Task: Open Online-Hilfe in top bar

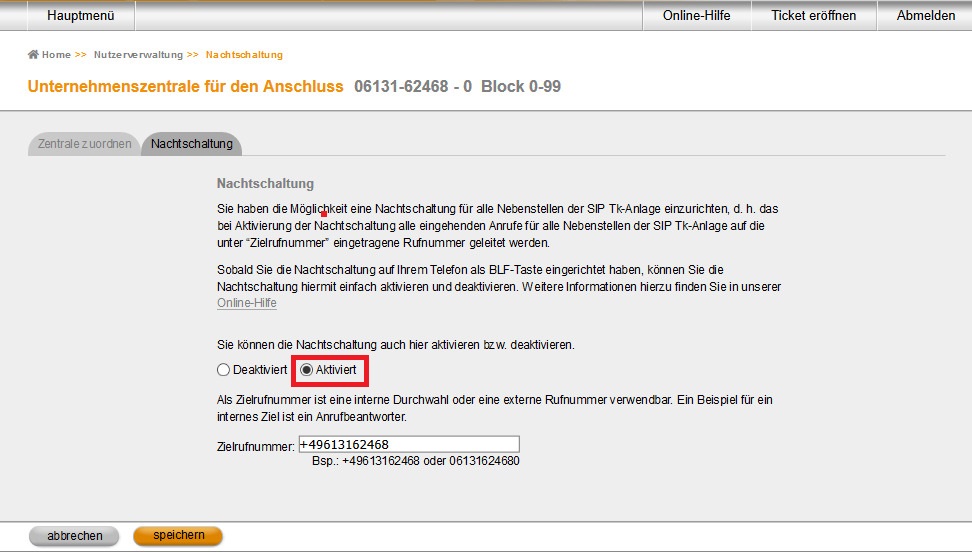Action: click(x=697, y=16)
